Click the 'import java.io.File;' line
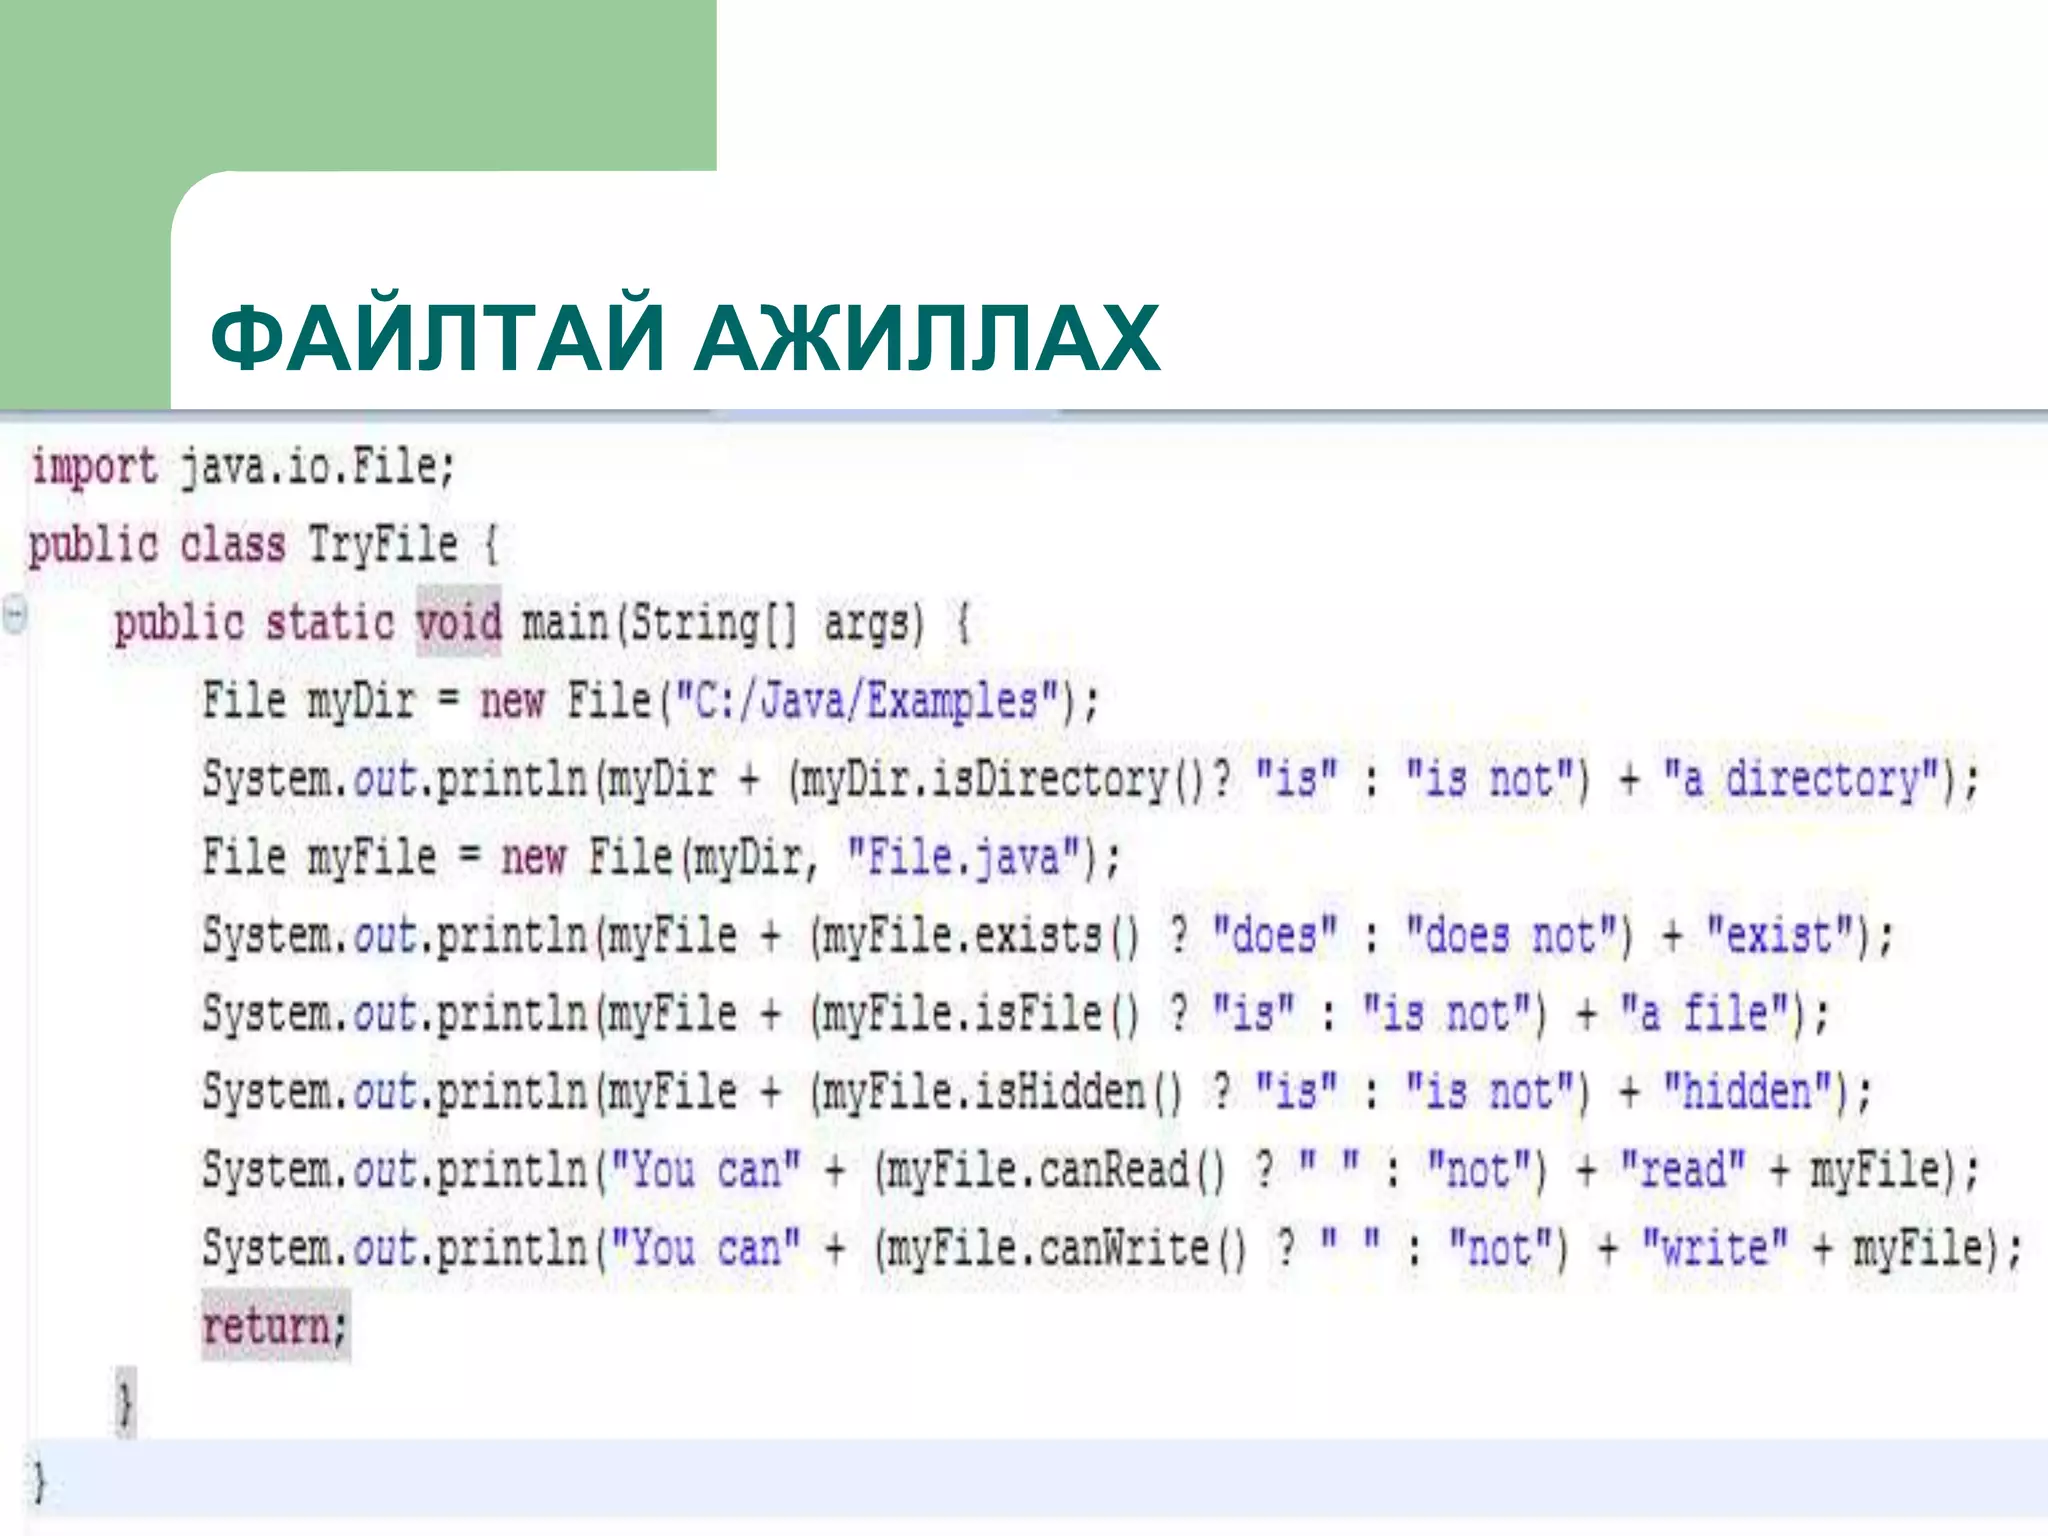The width and height of the screenshot is (2048, 1536). click(x=243, y=468)
